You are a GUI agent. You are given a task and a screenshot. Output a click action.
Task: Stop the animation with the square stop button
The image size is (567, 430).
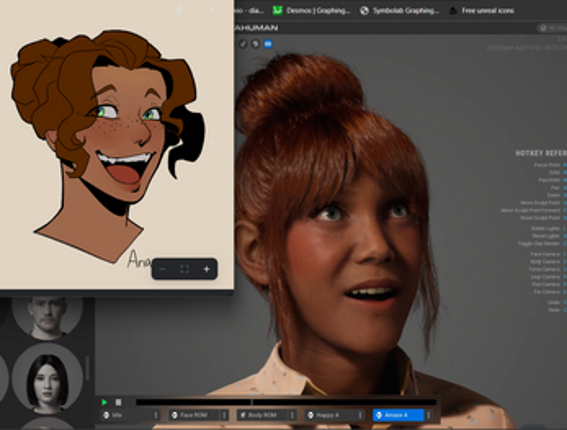pos(118,402)
